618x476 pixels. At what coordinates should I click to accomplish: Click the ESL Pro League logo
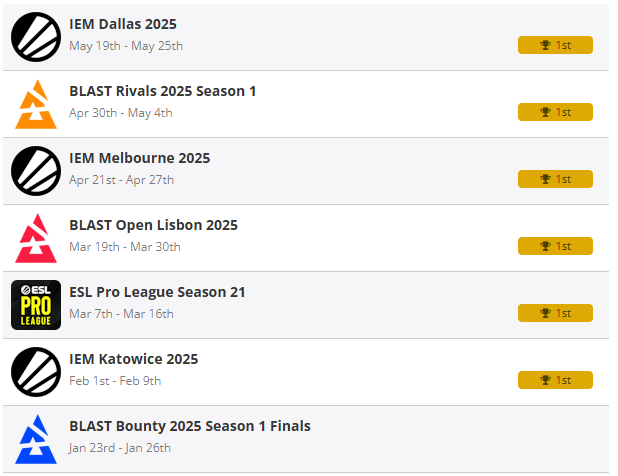pyautogui.click(x=36, y=305)
